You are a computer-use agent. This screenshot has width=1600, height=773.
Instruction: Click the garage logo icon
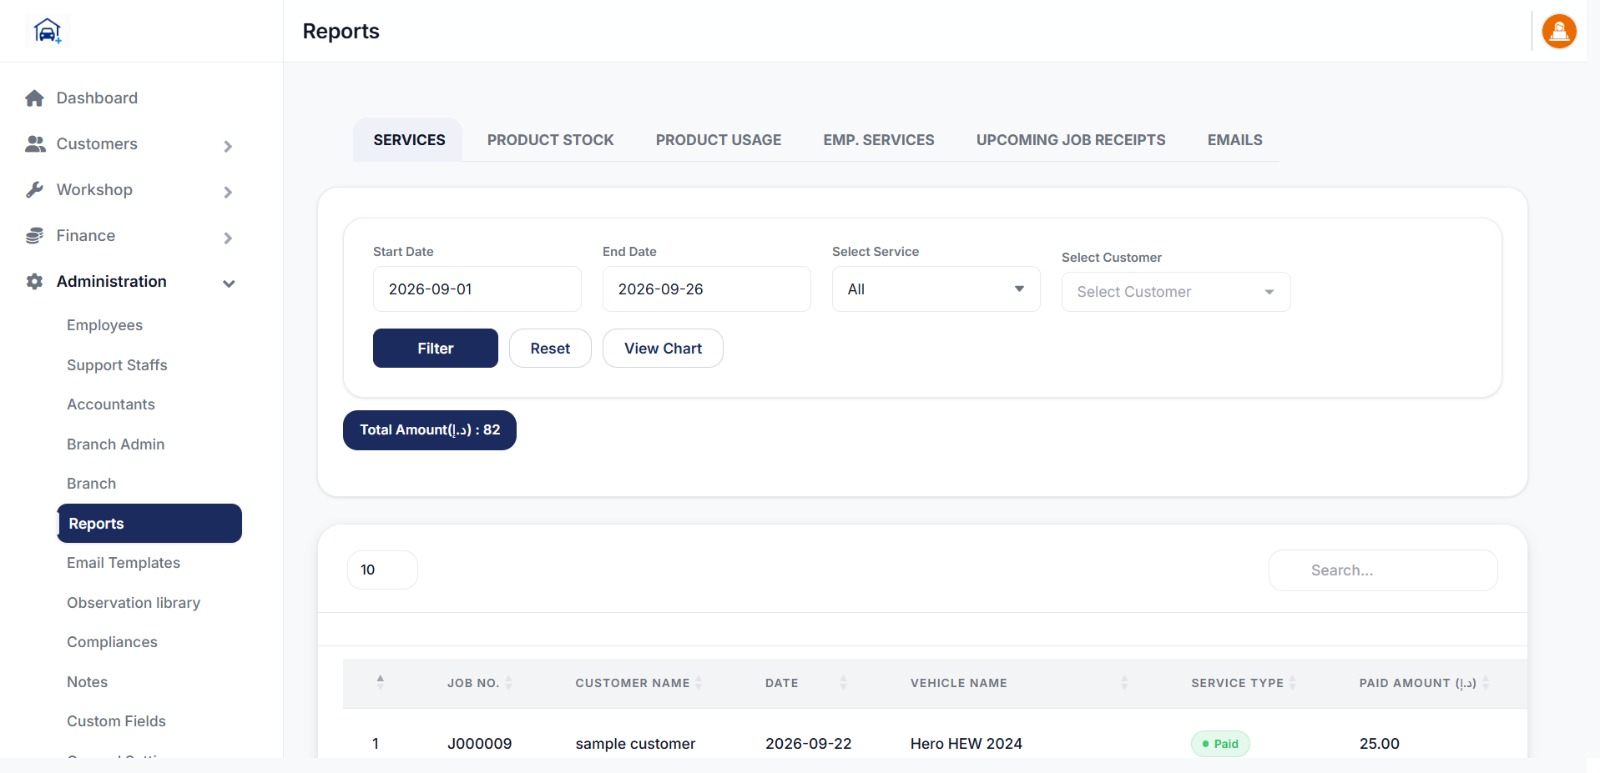pos(47,31)
